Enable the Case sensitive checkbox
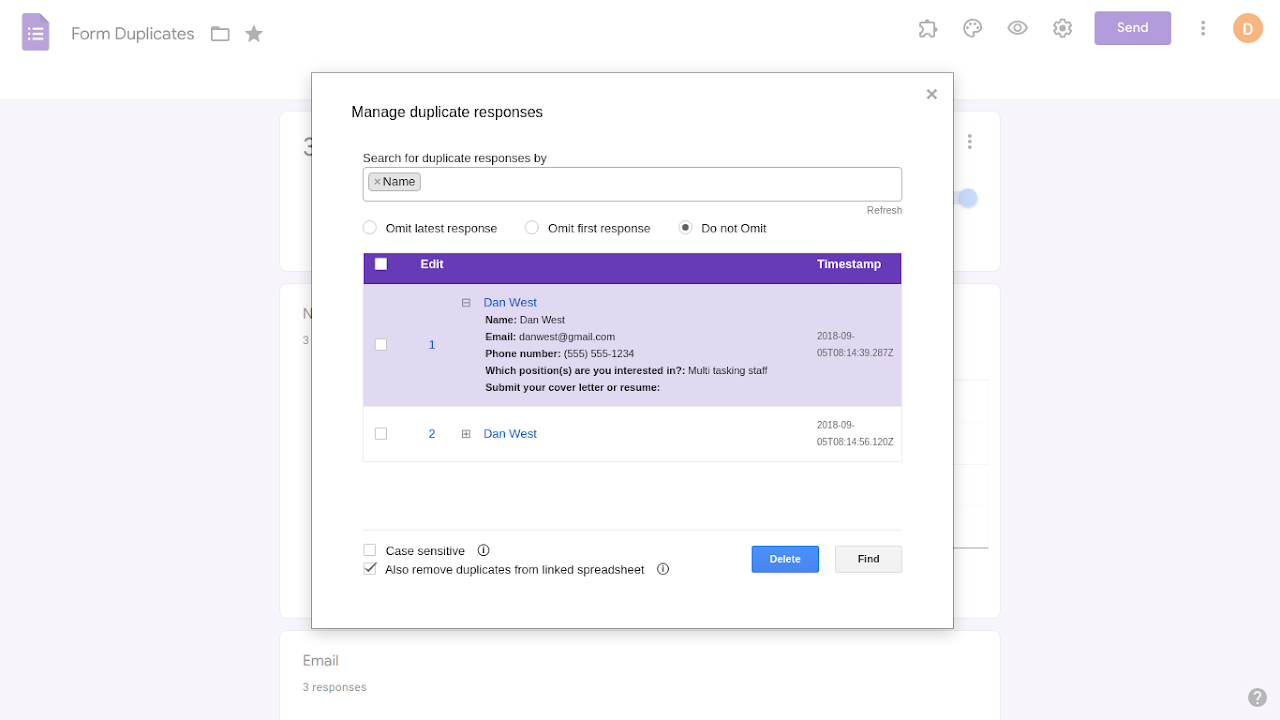This screenshot has width=1280, height=720. (x=370, y=550)
